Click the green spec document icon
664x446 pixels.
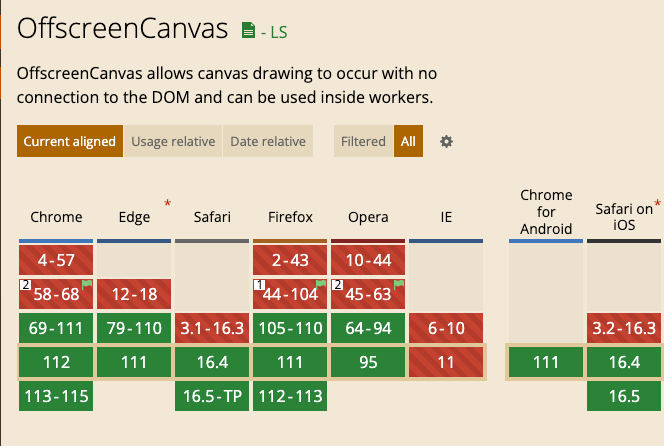[x=248, y=30]
